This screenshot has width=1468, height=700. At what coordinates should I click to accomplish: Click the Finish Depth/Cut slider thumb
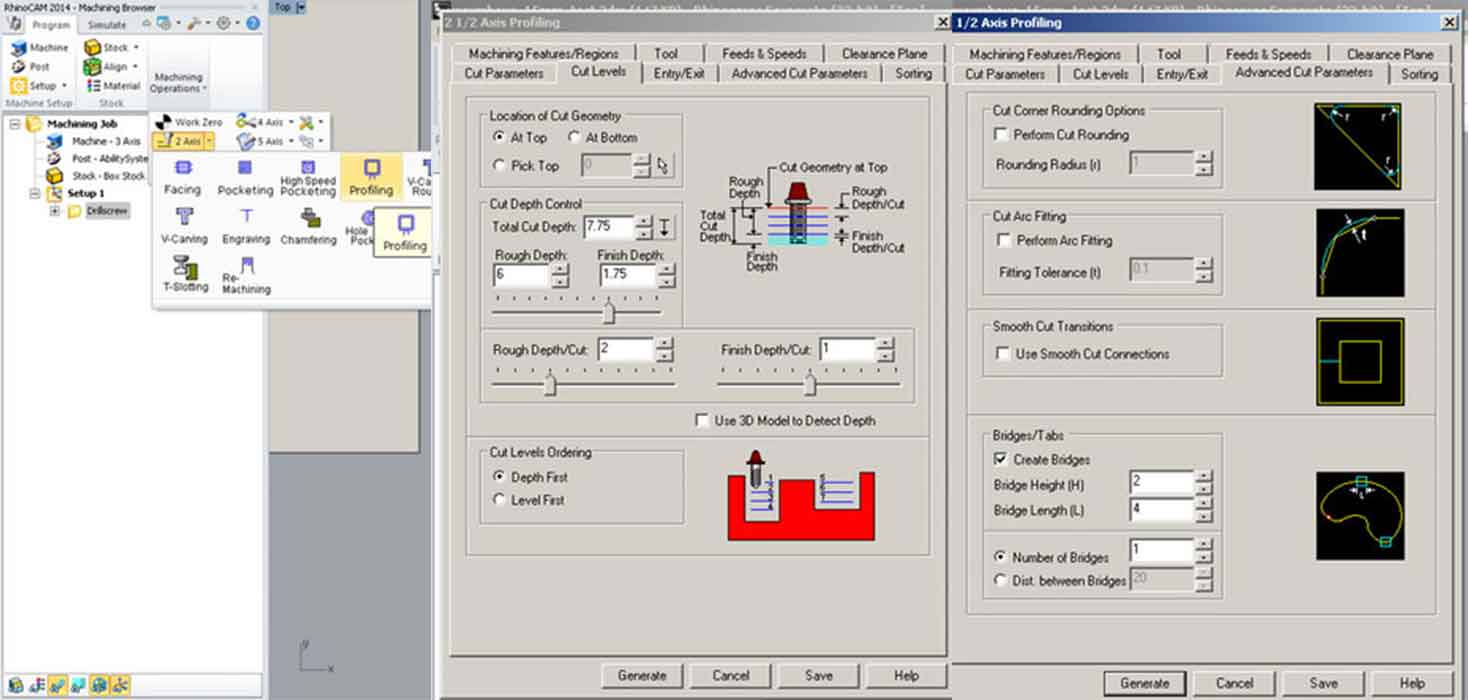[x=810, y=385]
